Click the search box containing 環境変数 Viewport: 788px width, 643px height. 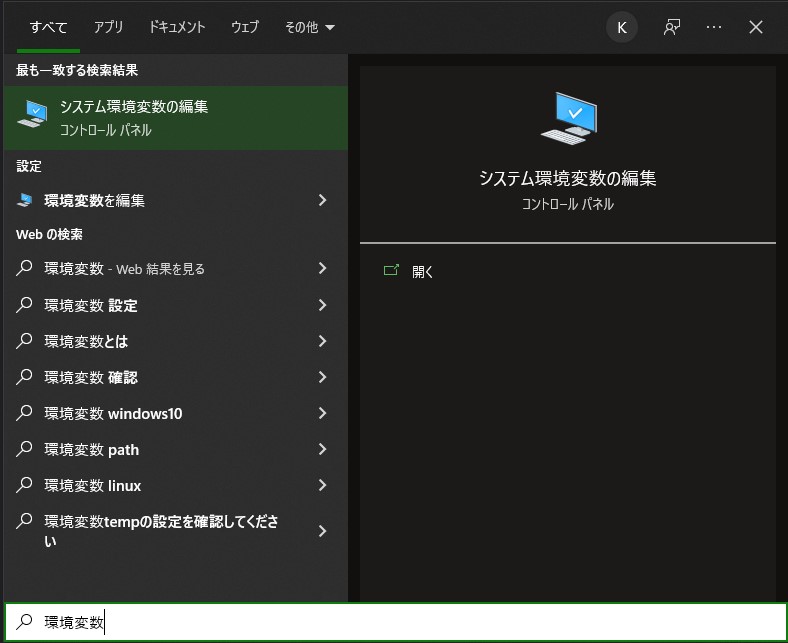point(396,622)
